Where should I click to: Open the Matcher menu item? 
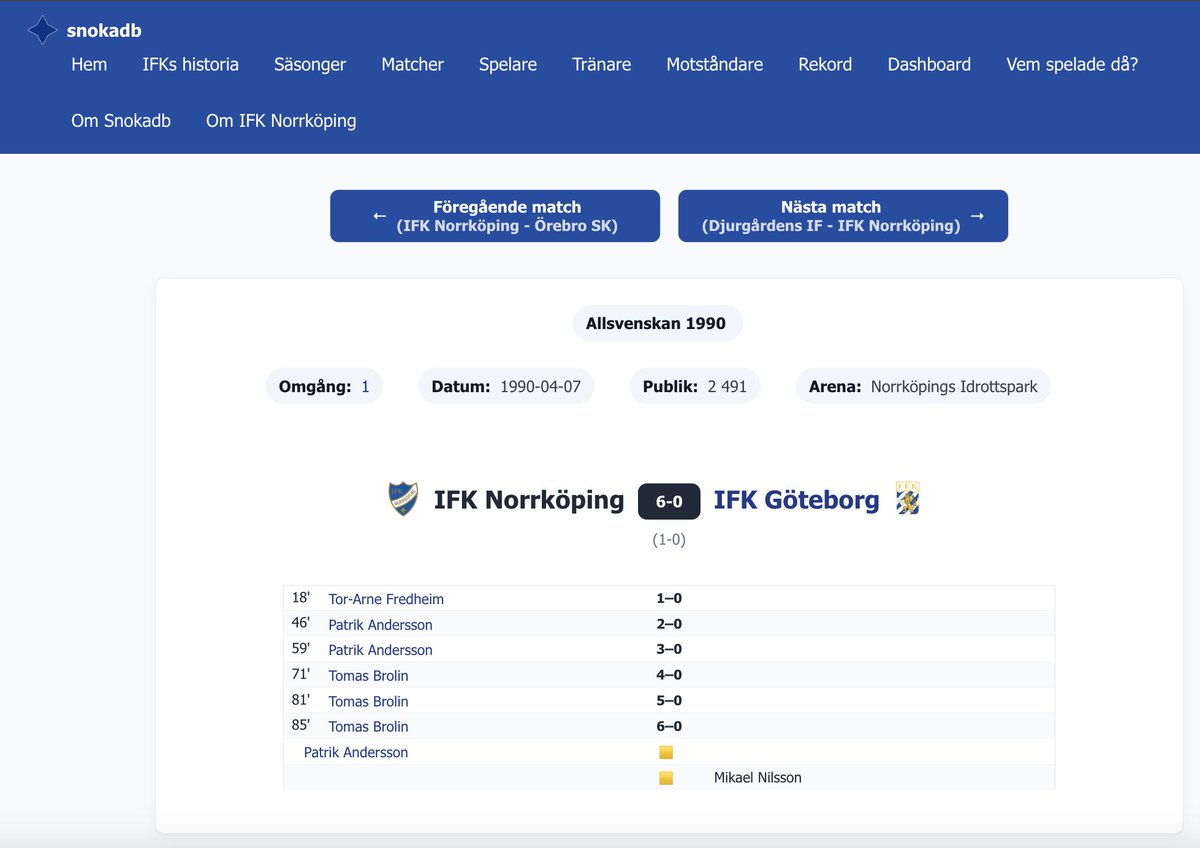pyautogui.click(x=412, y=64)
